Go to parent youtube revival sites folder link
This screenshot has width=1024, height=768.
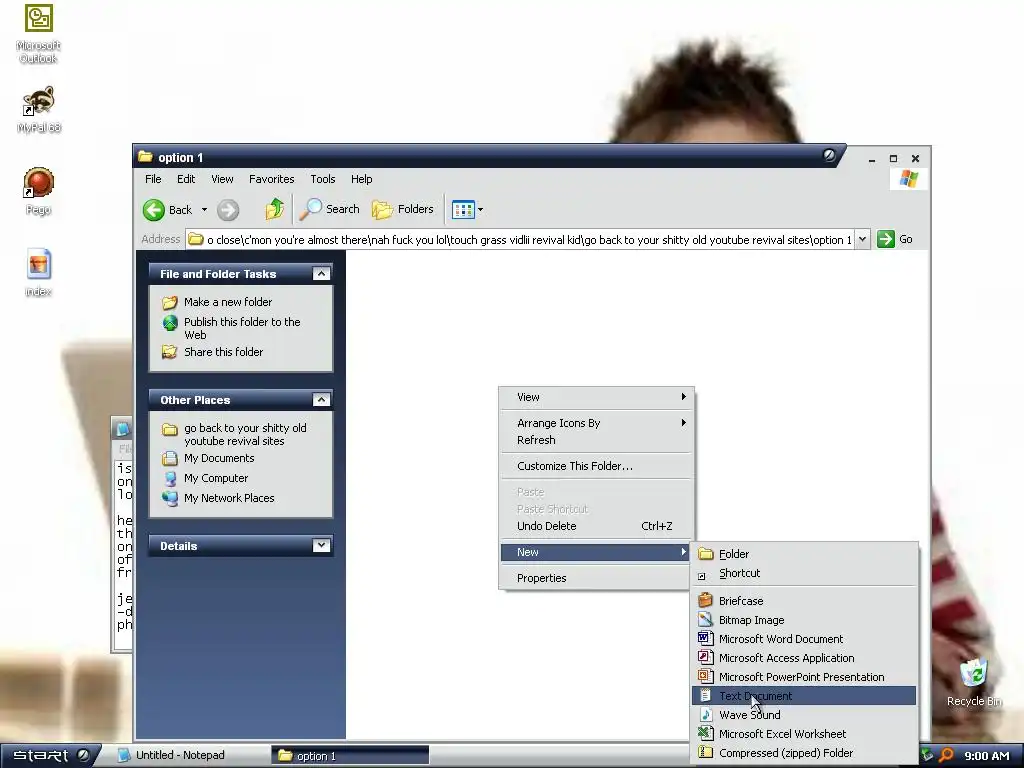[x=245, y=434]
